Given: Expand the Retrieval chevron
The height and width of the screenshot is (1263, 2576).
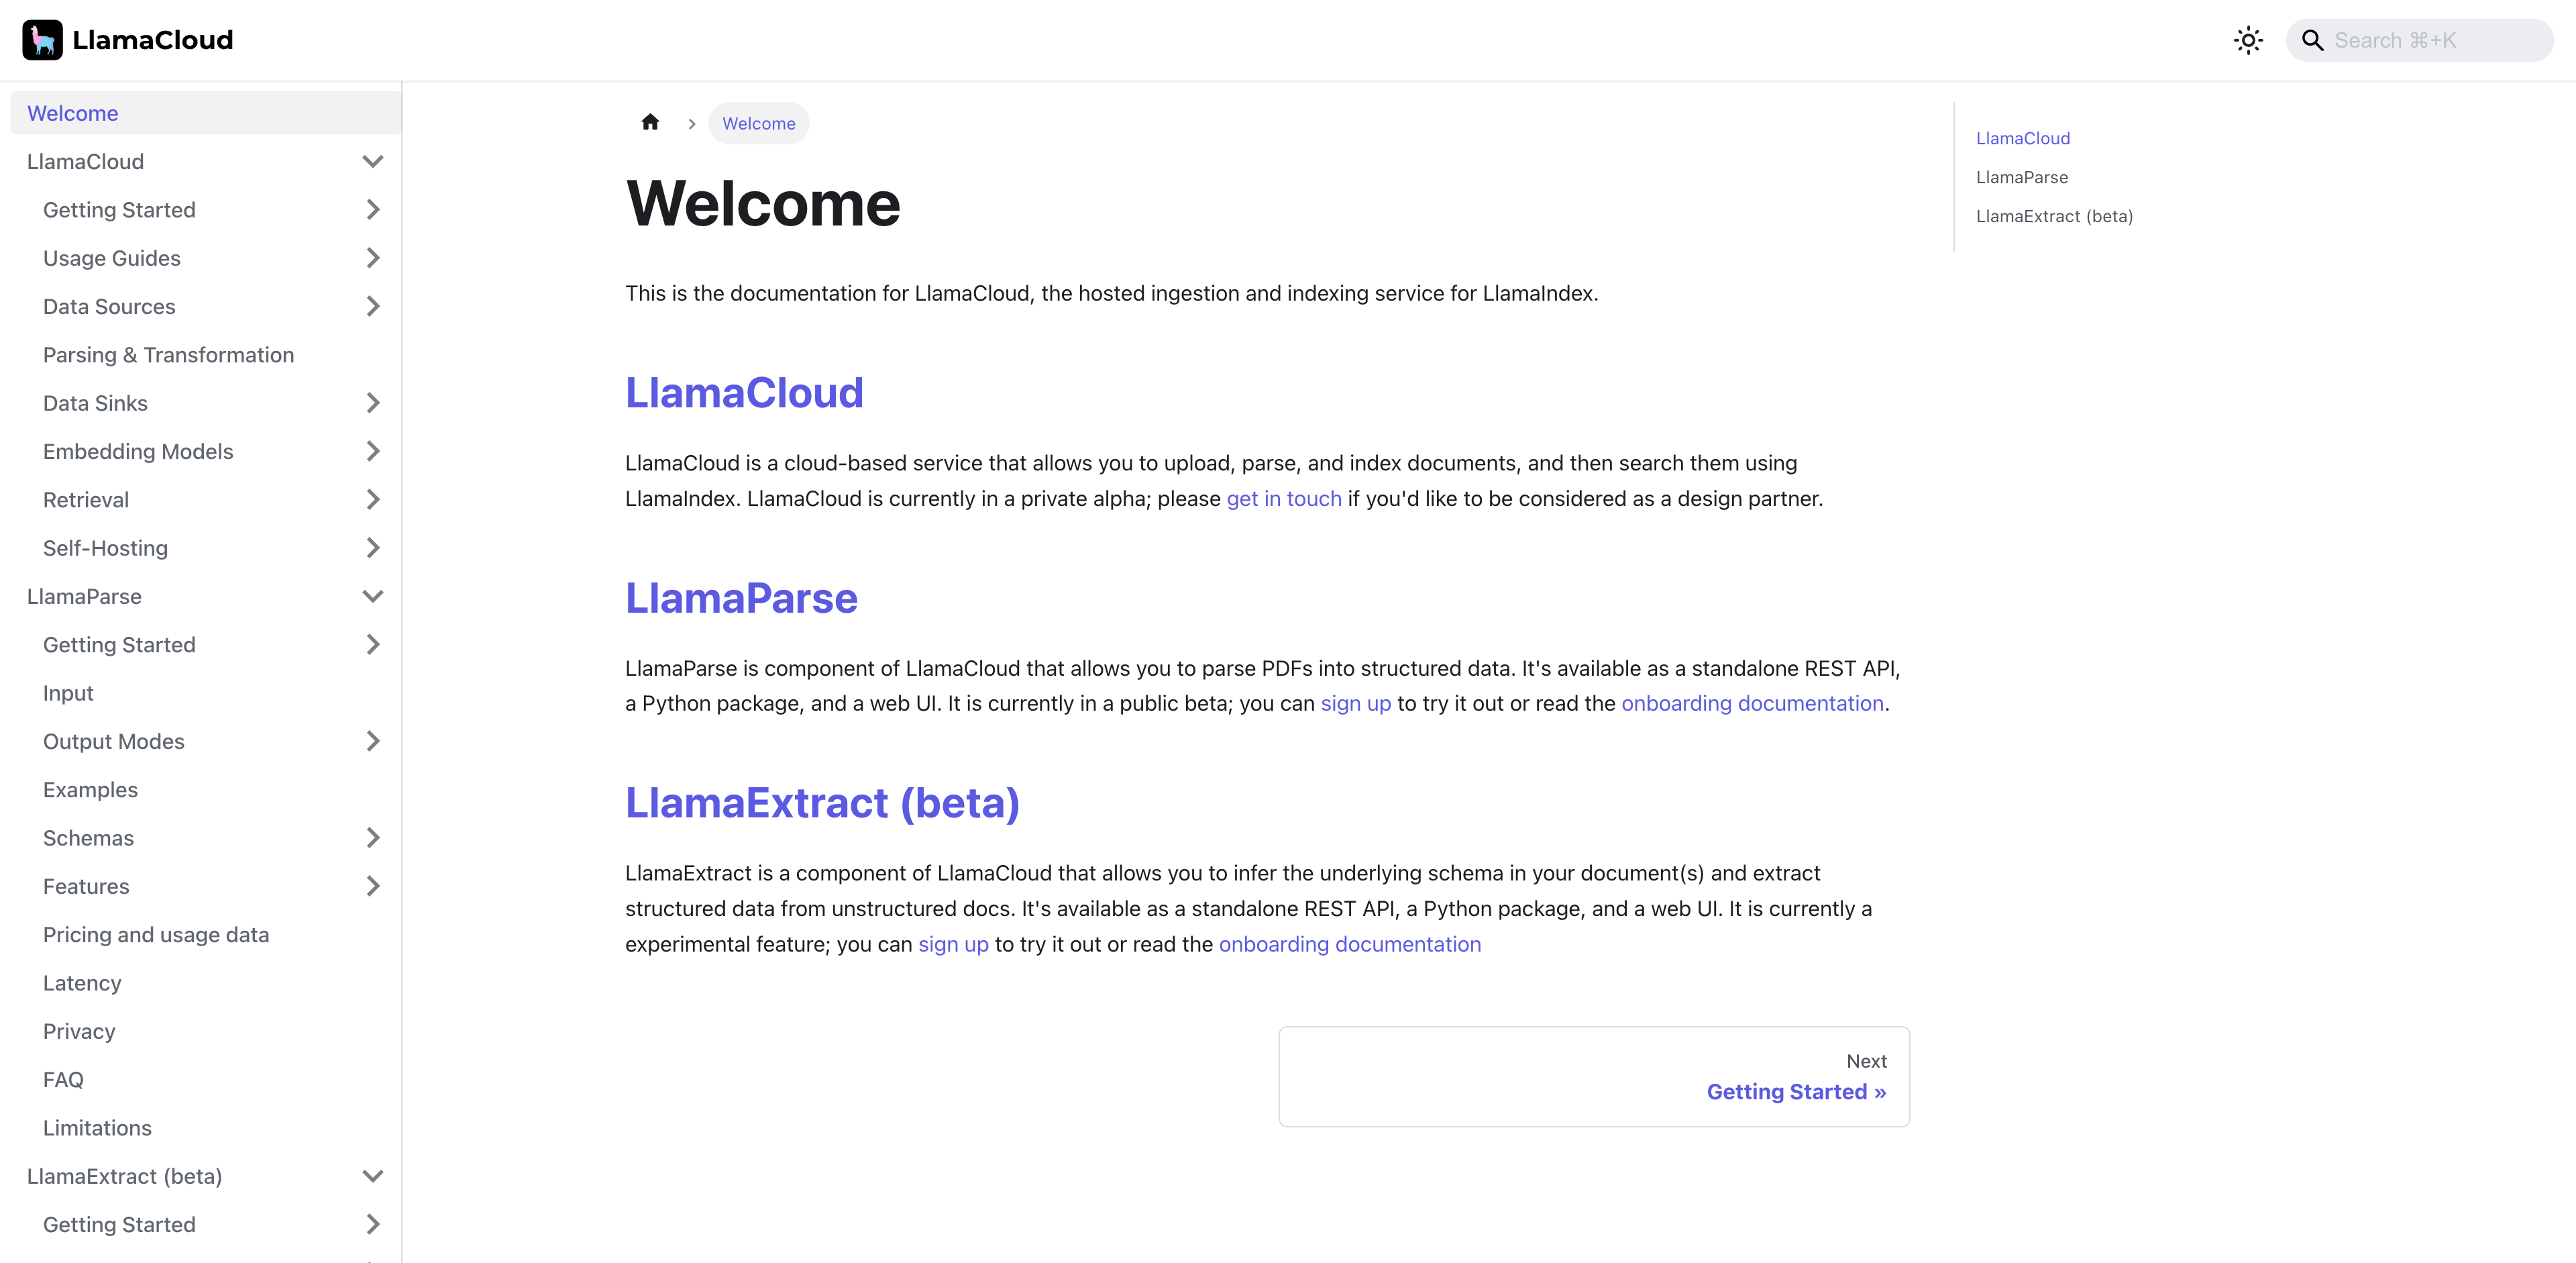Looking at the screenshot, I should pos(373,500).
